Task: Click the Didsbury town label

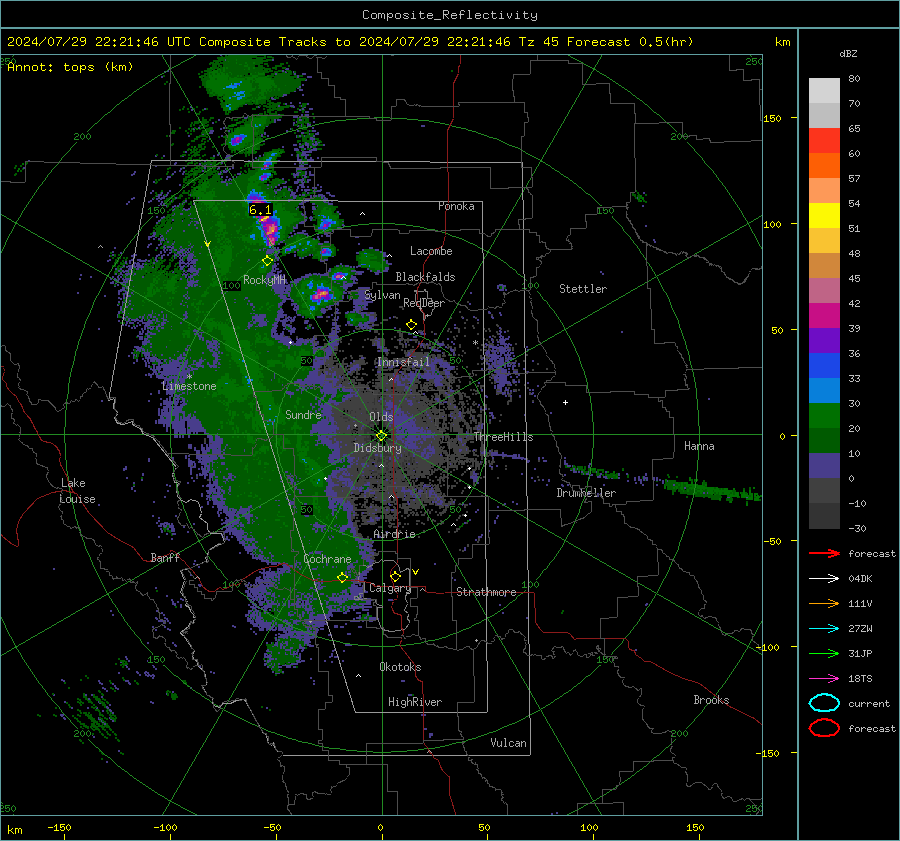Action: [377, 448]
